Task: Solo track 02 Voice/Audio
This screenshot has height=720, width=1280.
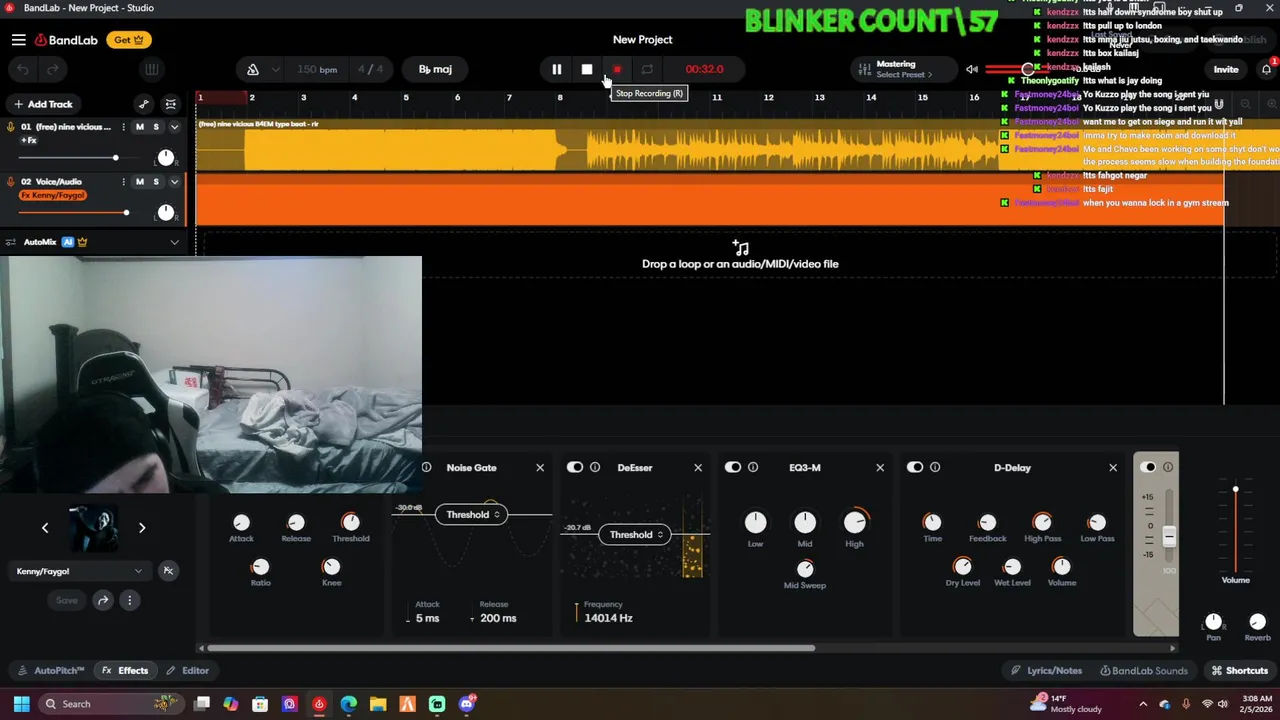Action: point(156,182)
